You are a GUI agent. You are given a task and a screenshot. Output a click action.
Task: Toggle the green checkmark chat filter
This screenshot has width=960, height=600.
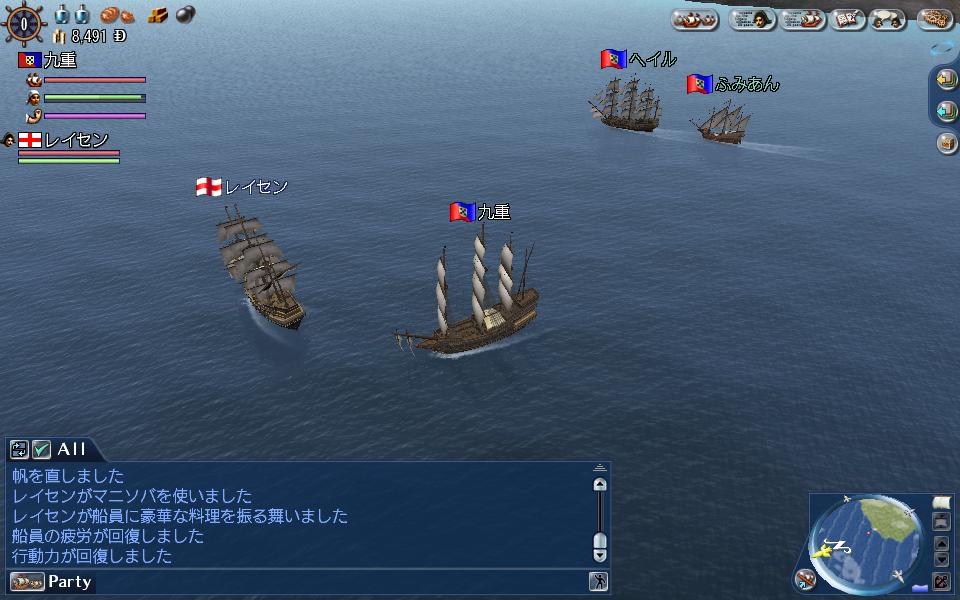point(41,449)
